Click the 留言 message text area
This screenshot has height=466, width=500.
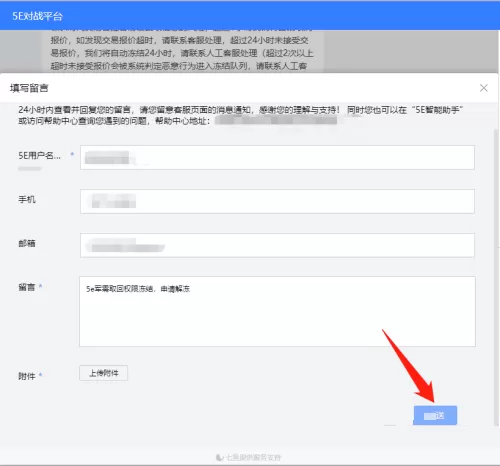277,311
